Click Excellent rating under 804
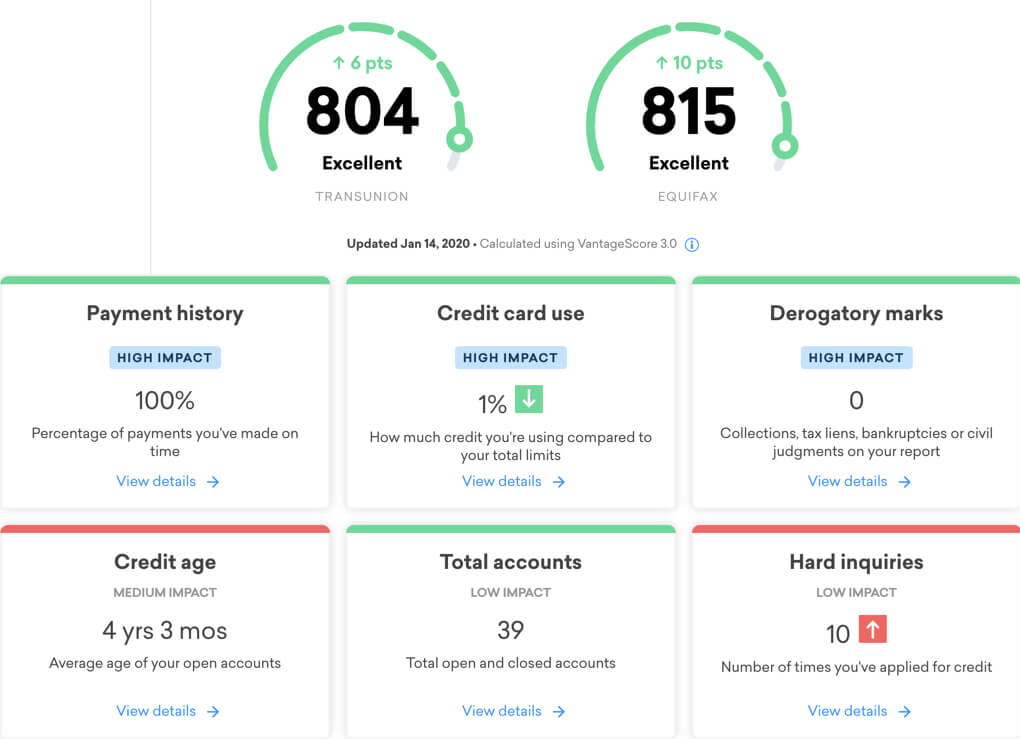 tap(362, 163)
